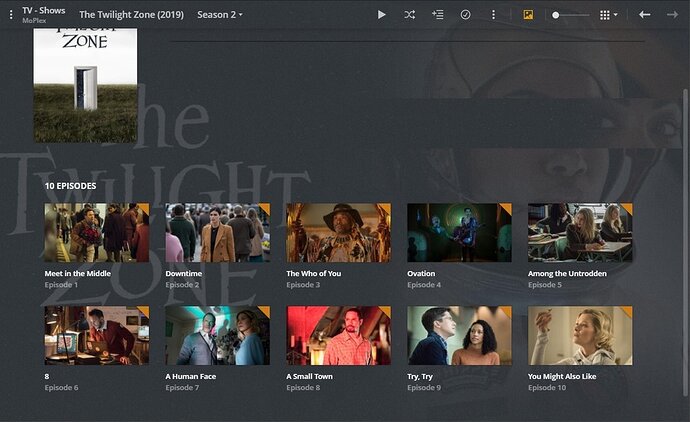Click the 10 EPISODES heading

pos(70,186)
